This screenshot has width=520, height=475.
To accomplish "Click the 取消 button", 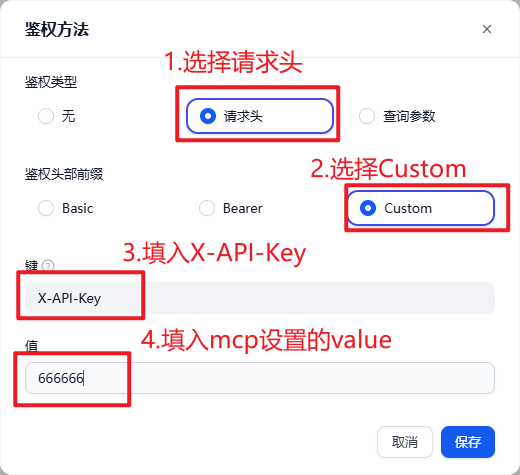I will click(x=405, y=442).
